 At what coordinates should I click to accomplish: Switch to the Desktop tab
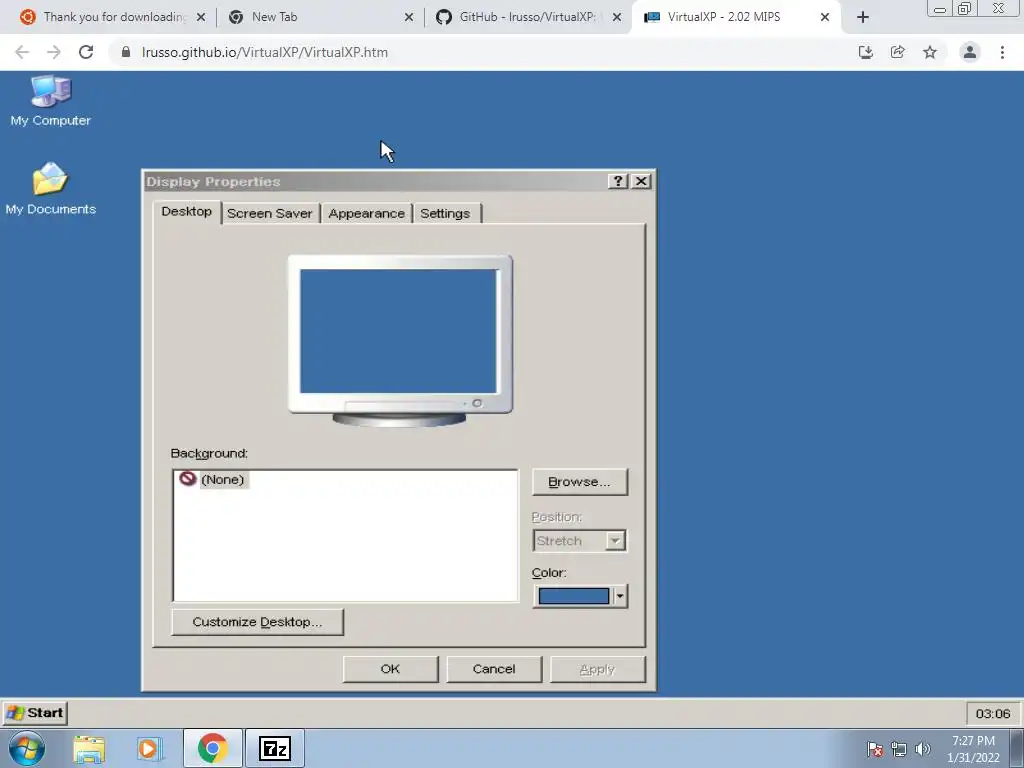click(187, 212)
